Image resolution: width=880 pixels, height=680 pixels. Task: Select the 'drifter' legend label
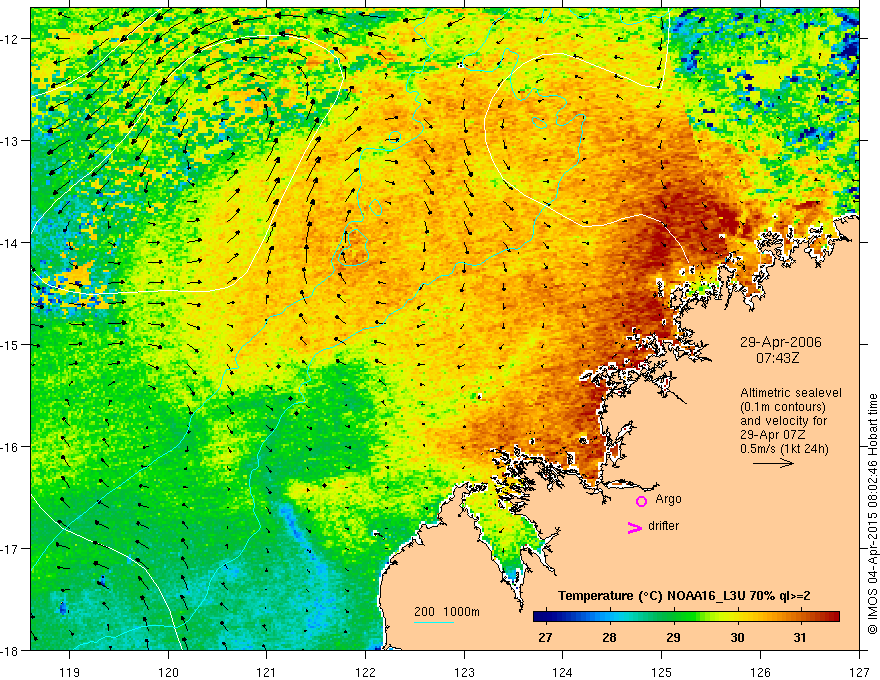663,526
